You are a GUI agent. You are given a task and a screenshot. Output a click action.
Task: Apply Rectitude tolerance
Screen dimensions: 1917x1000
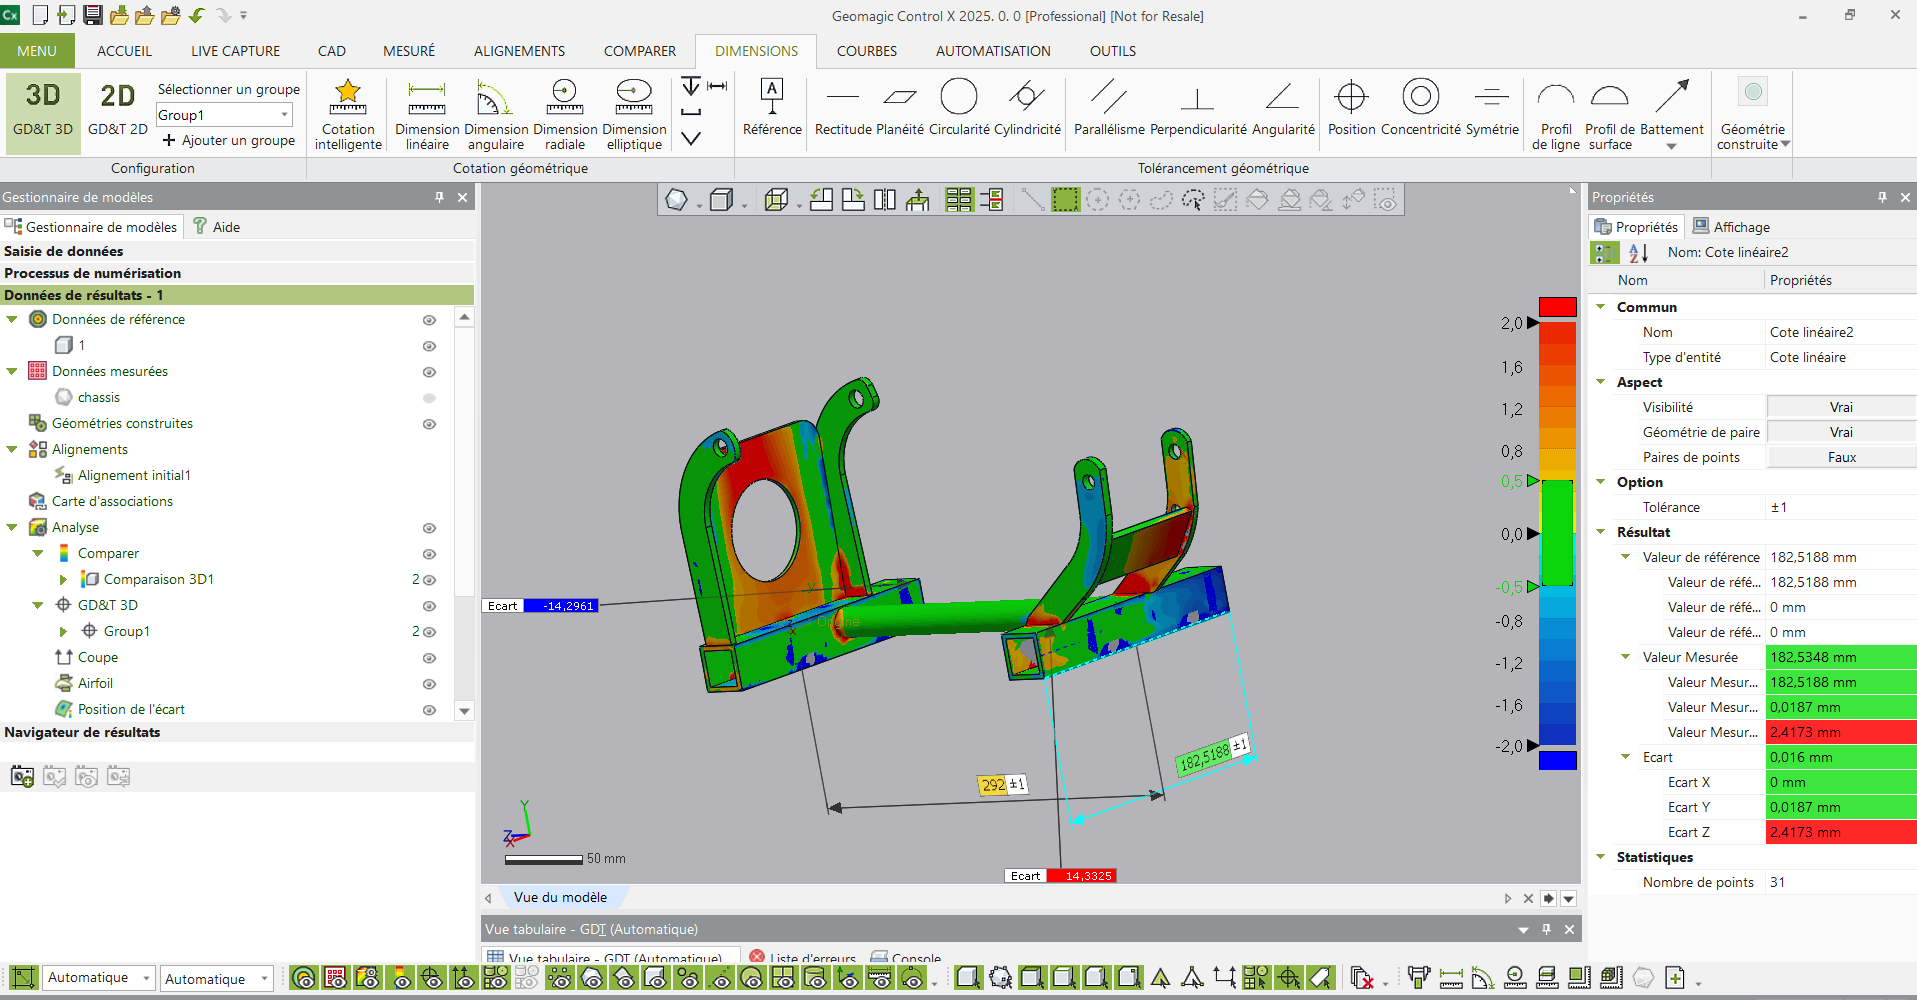click(x=844, y=108)
